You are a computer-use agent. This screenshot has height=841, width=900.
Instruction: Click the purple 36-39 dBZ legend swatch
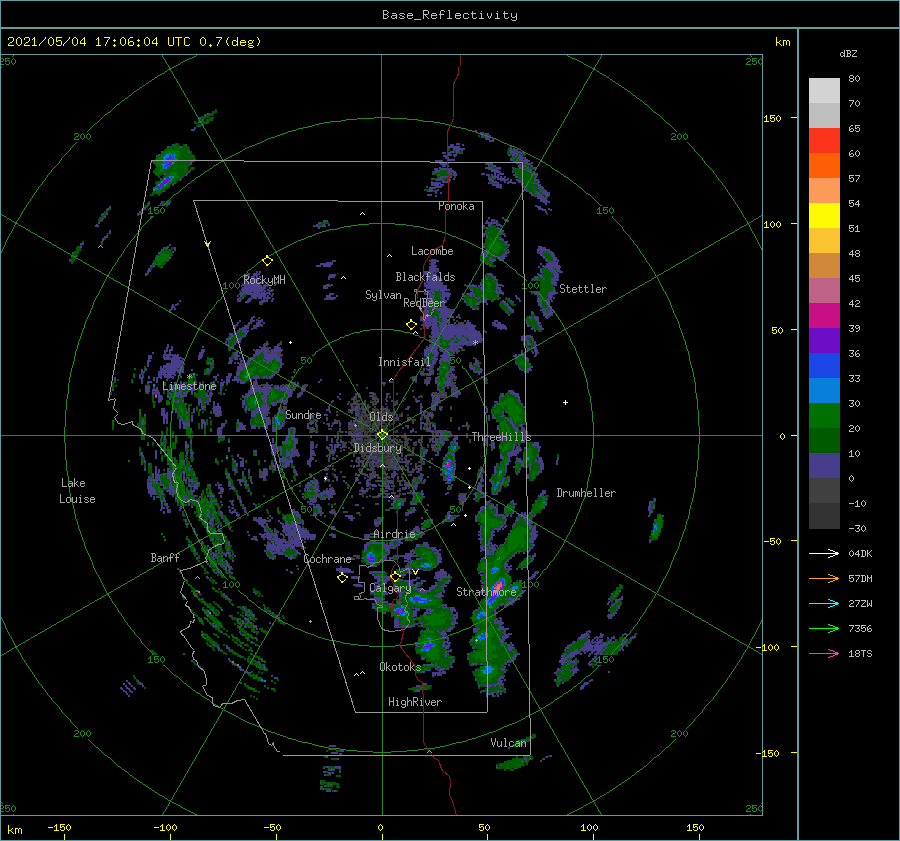pos(824,340)
